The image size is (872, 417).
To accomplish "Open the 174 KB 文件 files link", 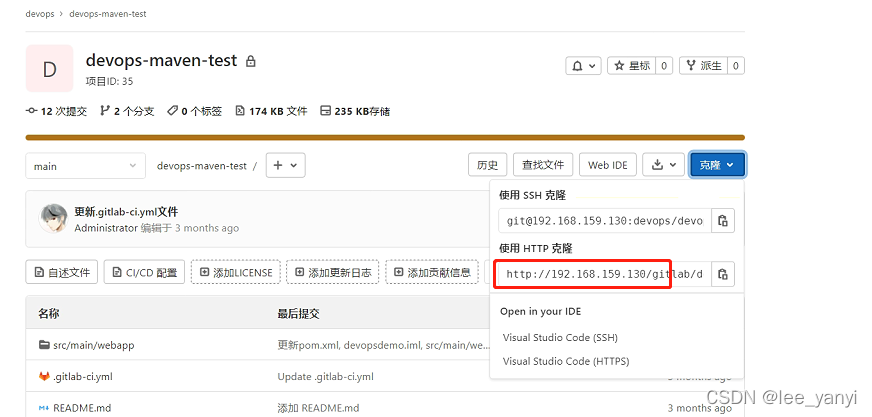I will [271, 111].
